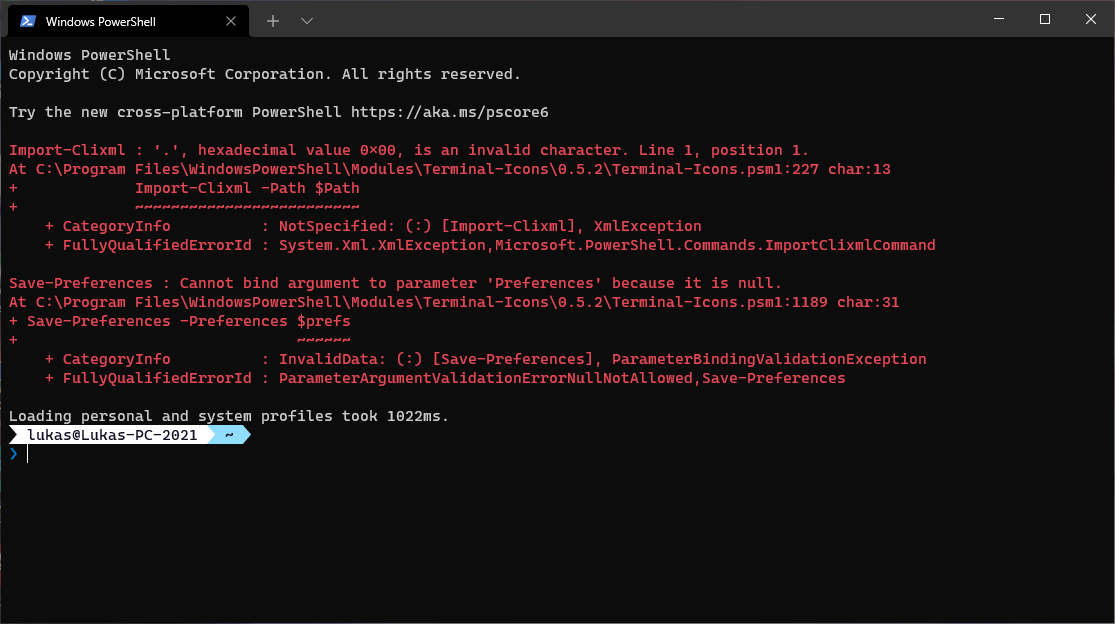Open the https://aka.ms/pscore6 link

click(x=447, y=111)
